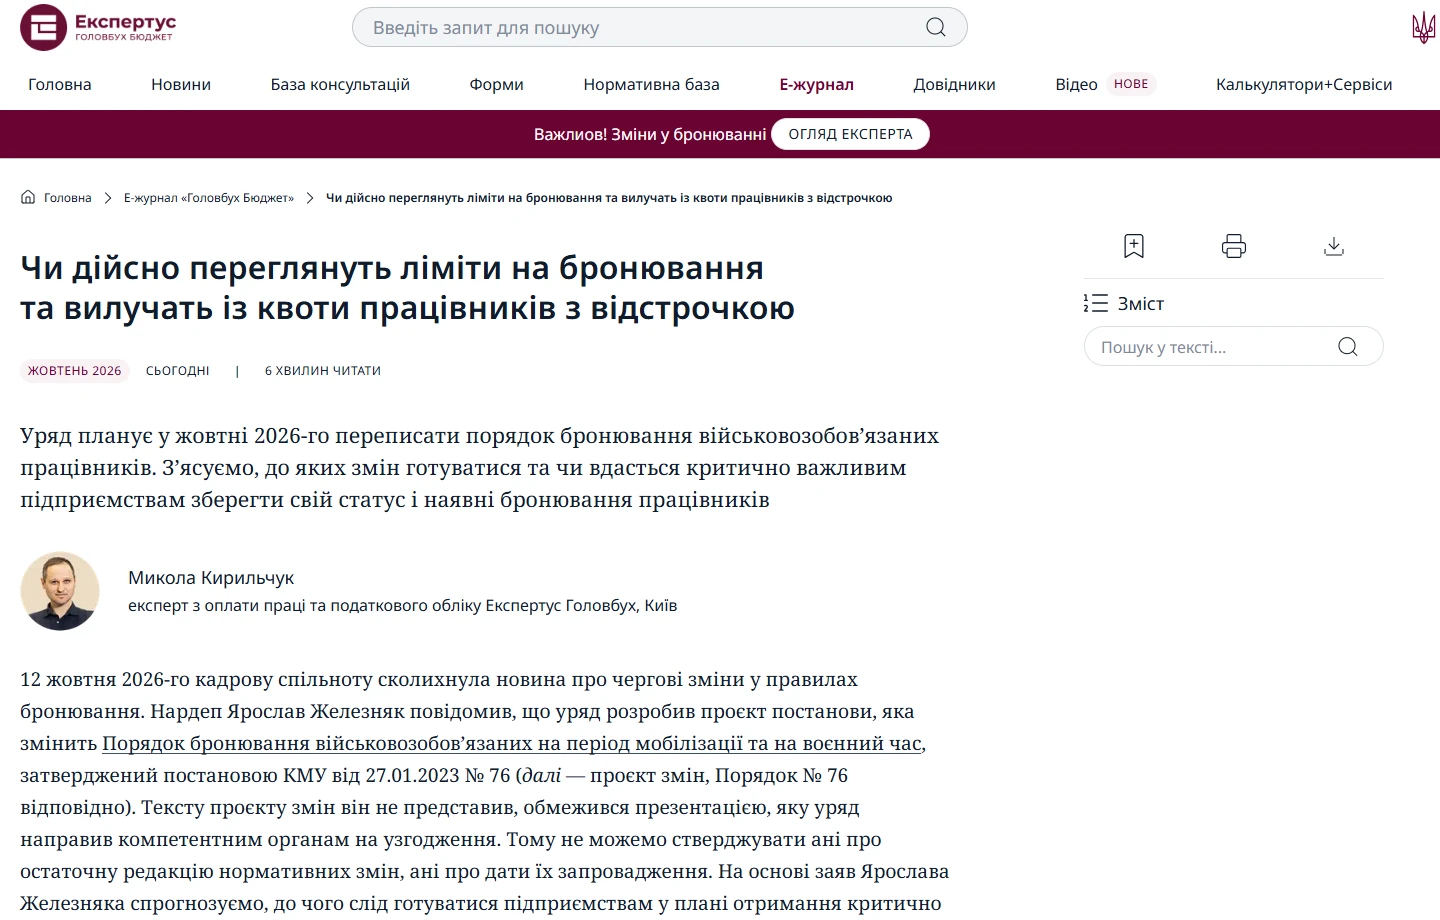This screenshot has width=1440, height=920.
Task: Focus the Введіть запит для пошуку field
Action: (x=660, y=27)
